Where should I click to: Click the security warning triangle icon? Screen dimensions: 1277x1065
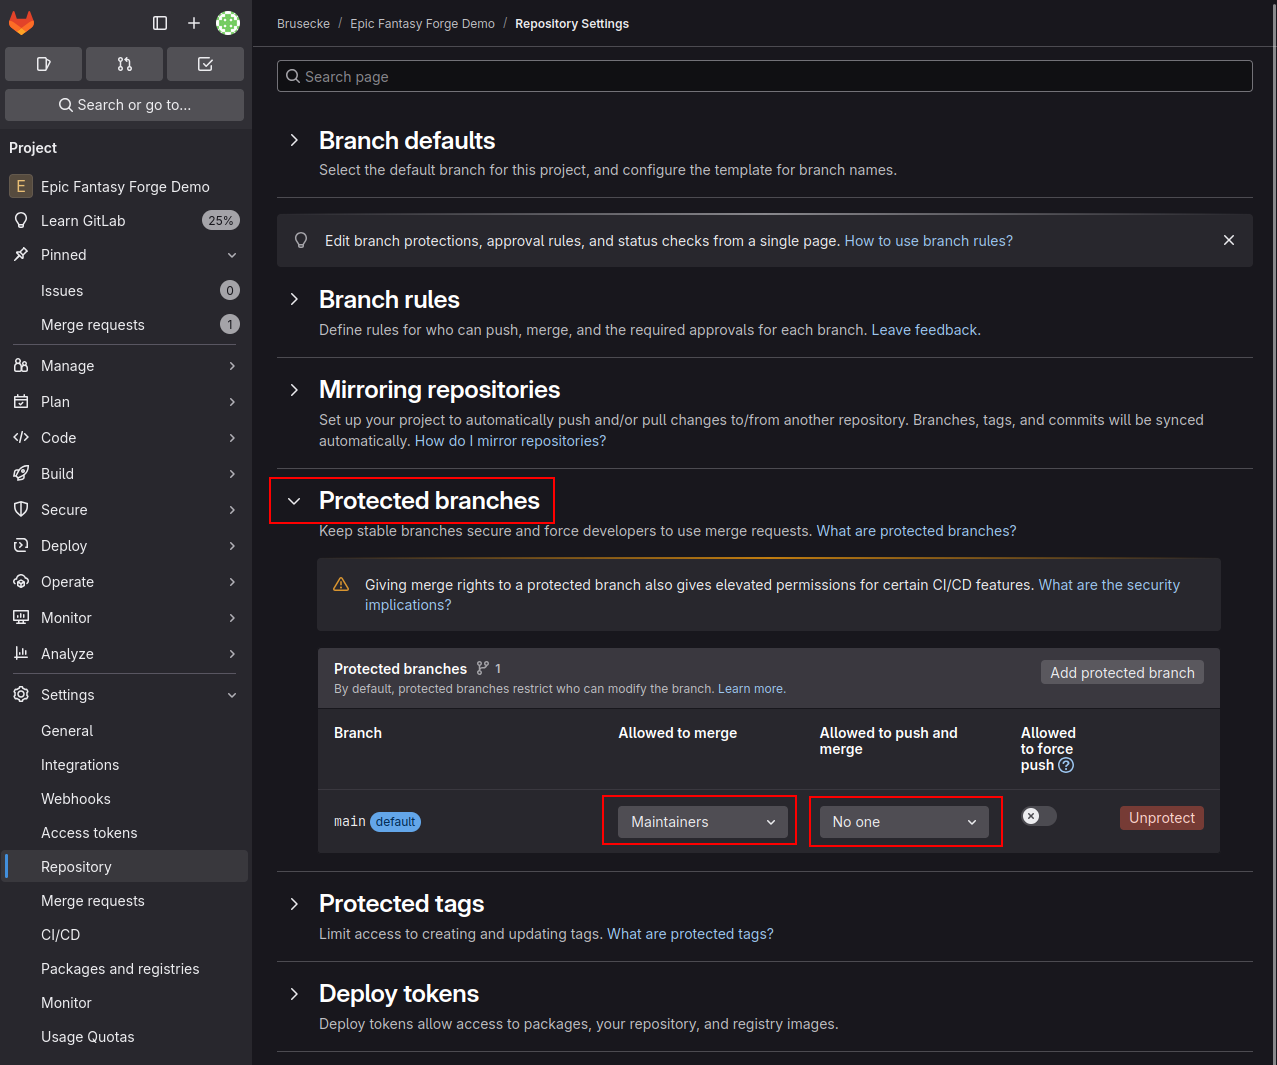click(341, 584)
